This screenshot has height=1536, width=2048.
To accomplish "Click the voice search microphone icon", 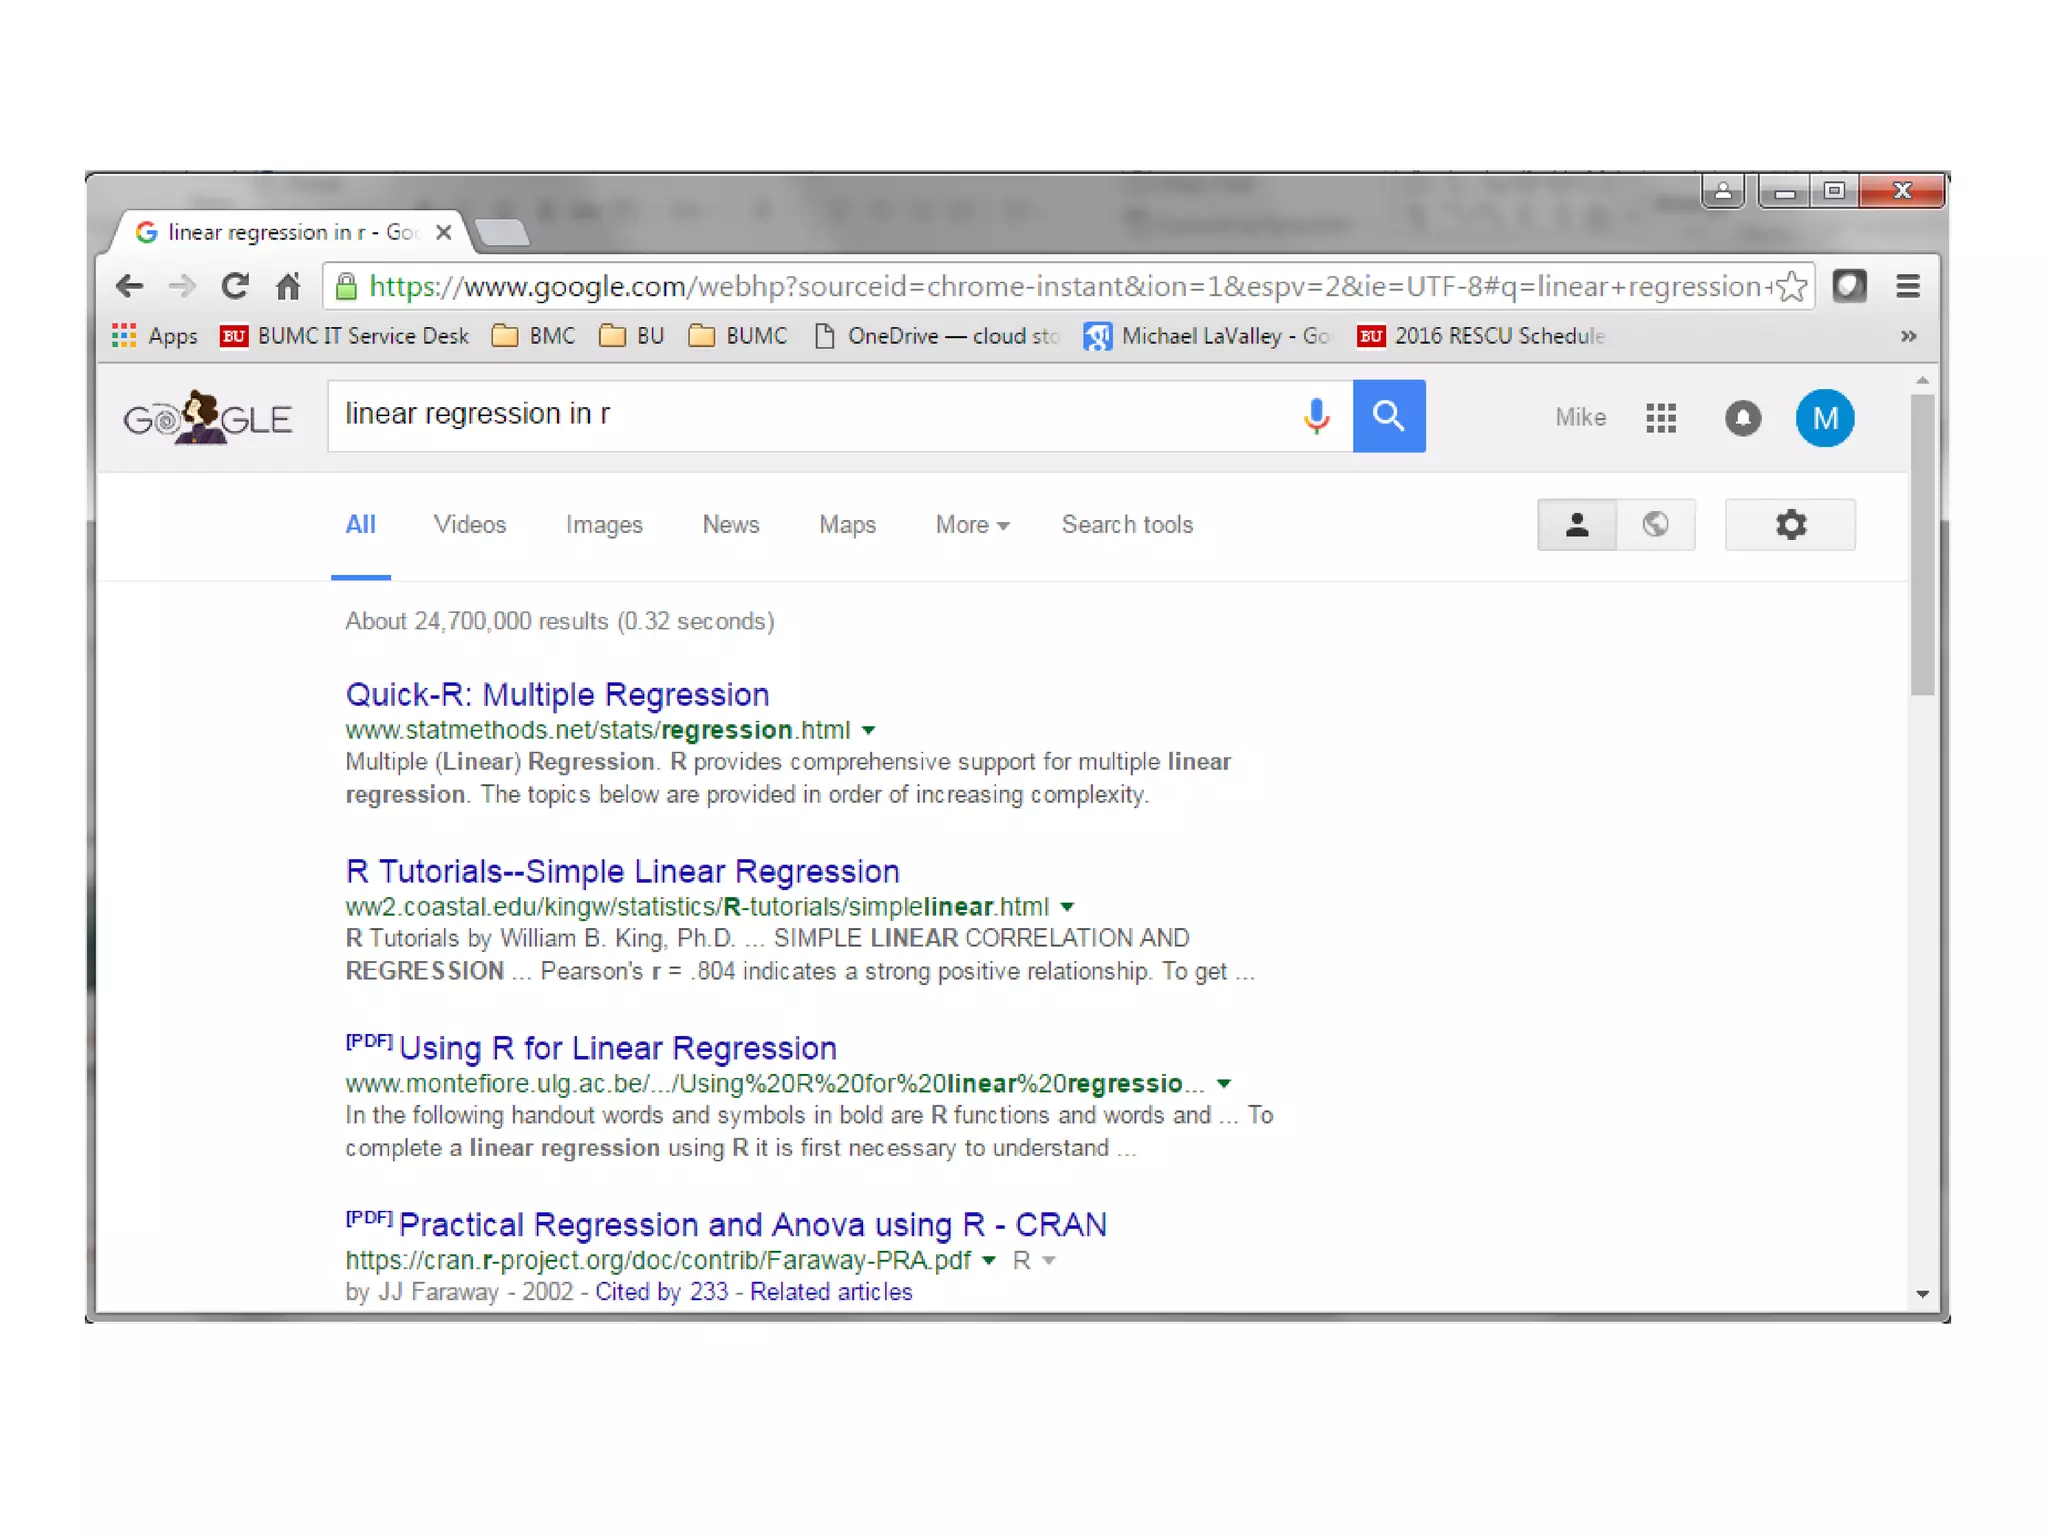I will (x=1316, y=415).
